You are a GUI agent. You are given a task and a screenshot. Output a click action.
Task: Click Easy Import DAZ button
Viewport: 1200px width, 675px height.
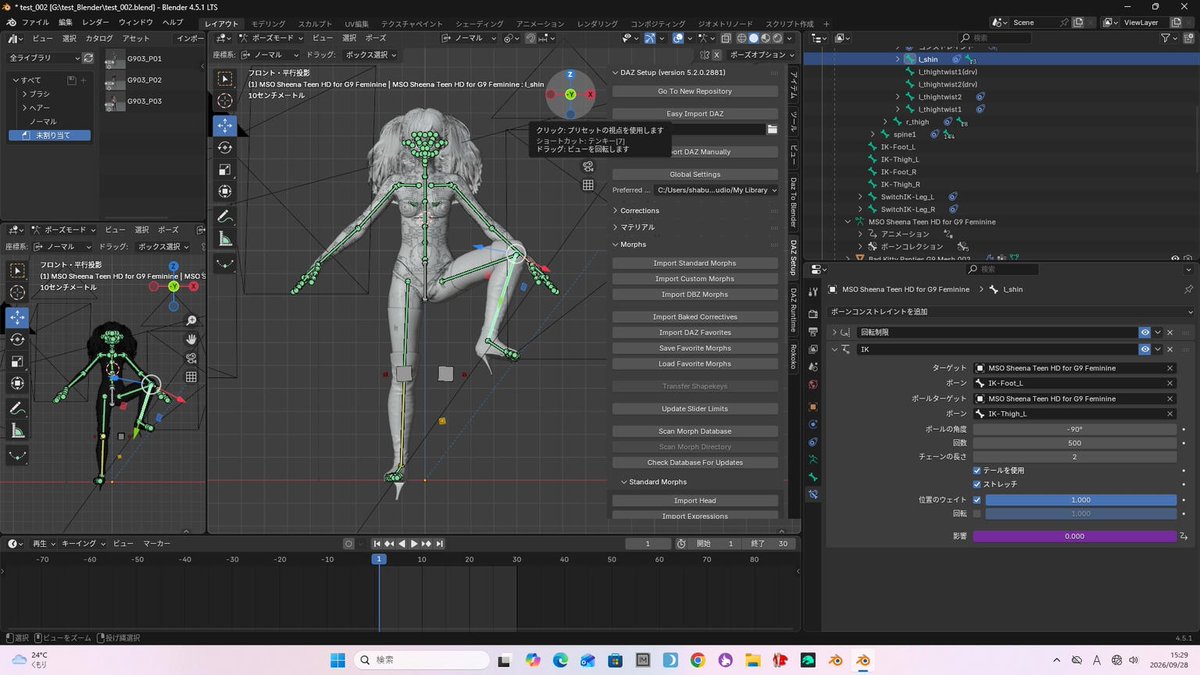[x=695, y=114]
